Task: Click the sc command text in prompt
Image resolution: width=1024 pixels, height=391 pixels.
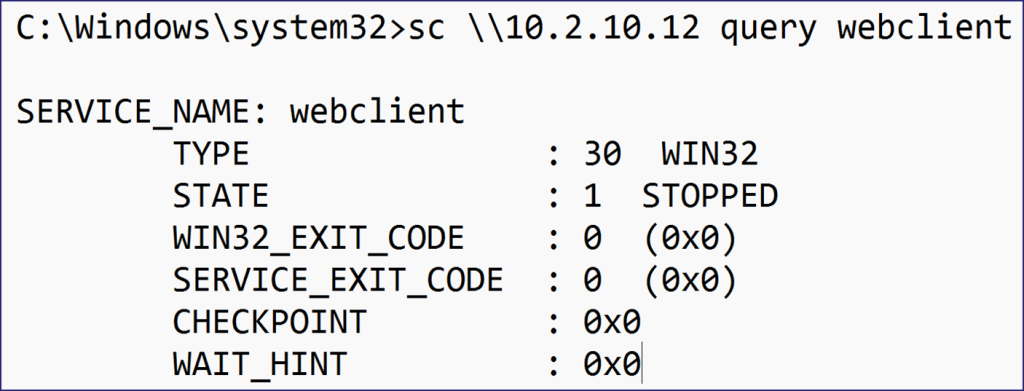Action: [425, 30]
